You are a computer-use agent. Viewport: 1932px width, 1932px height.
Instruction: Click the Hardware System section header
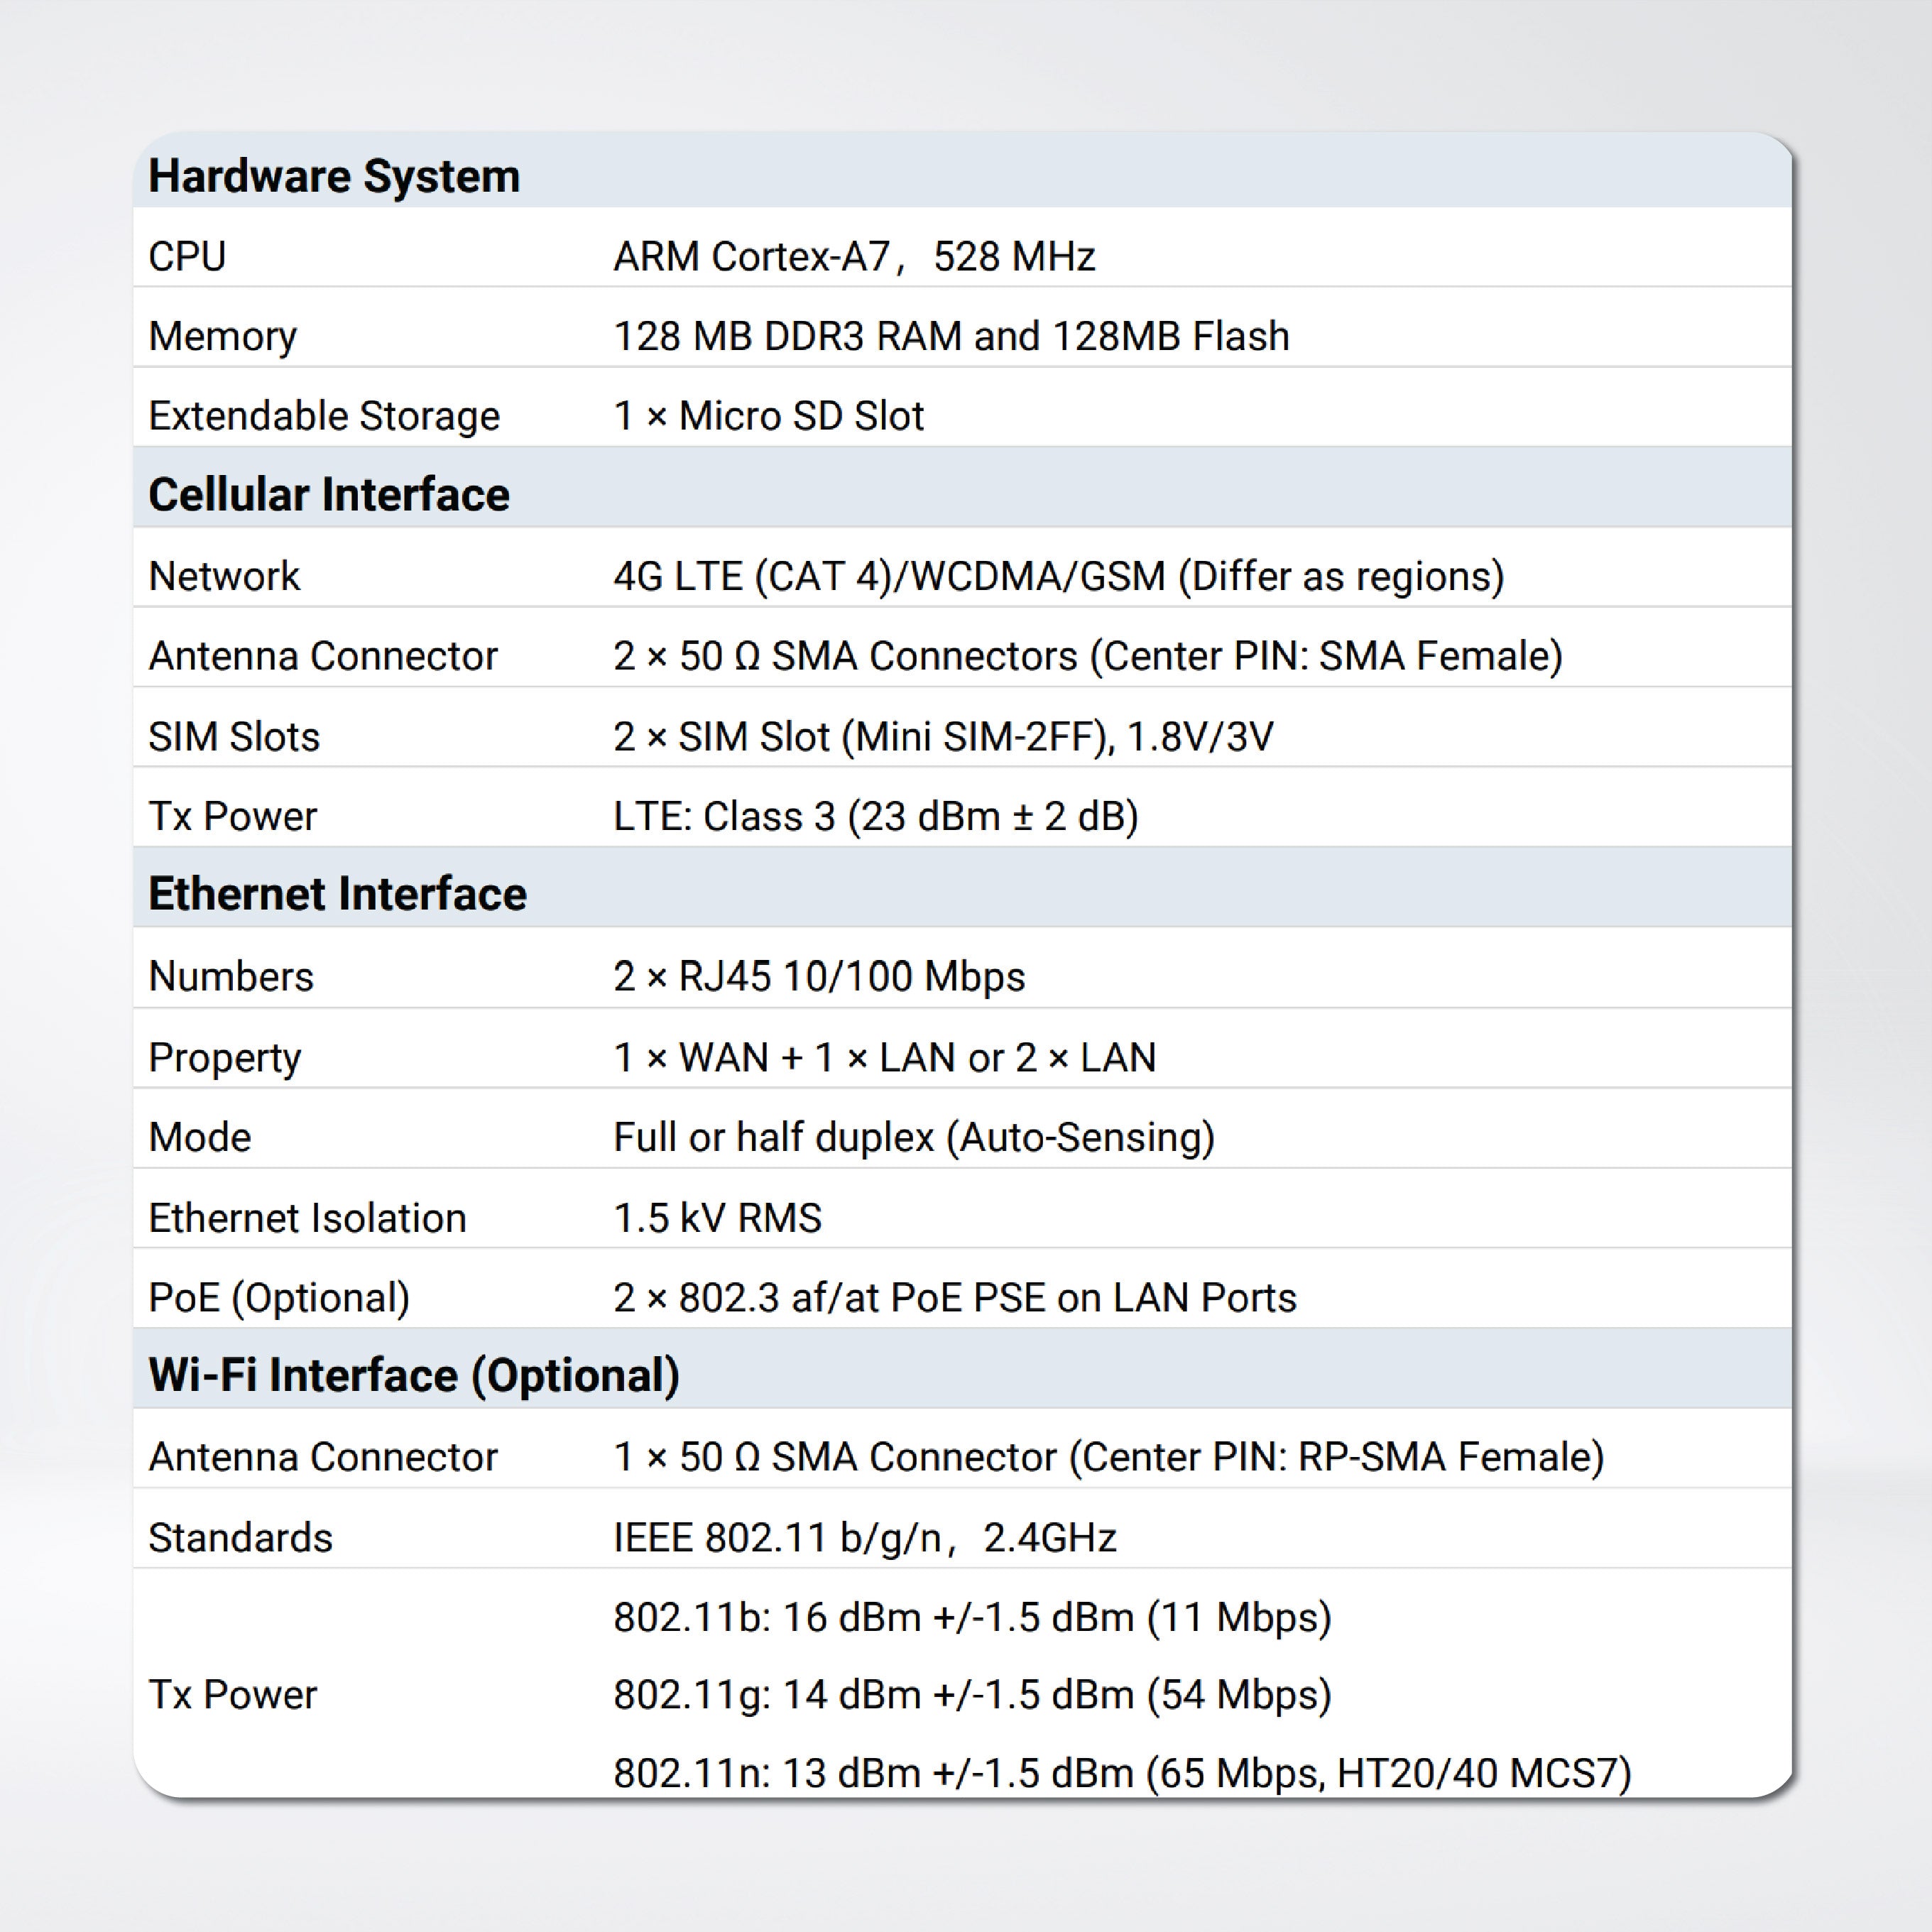click(334, 176)
